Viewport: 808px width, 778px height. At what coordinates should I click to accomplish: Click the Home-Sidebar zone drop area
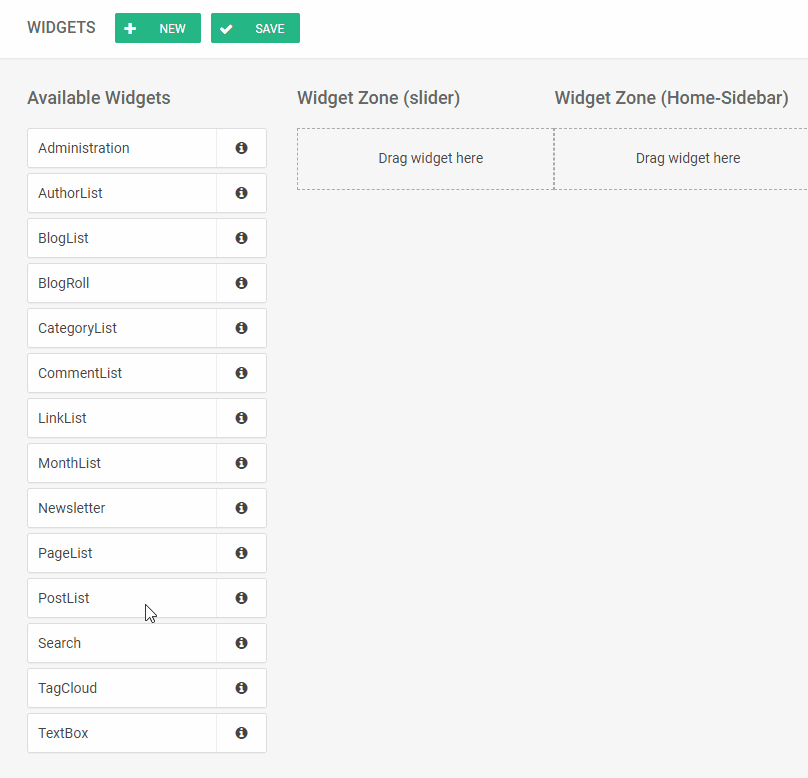681,159
